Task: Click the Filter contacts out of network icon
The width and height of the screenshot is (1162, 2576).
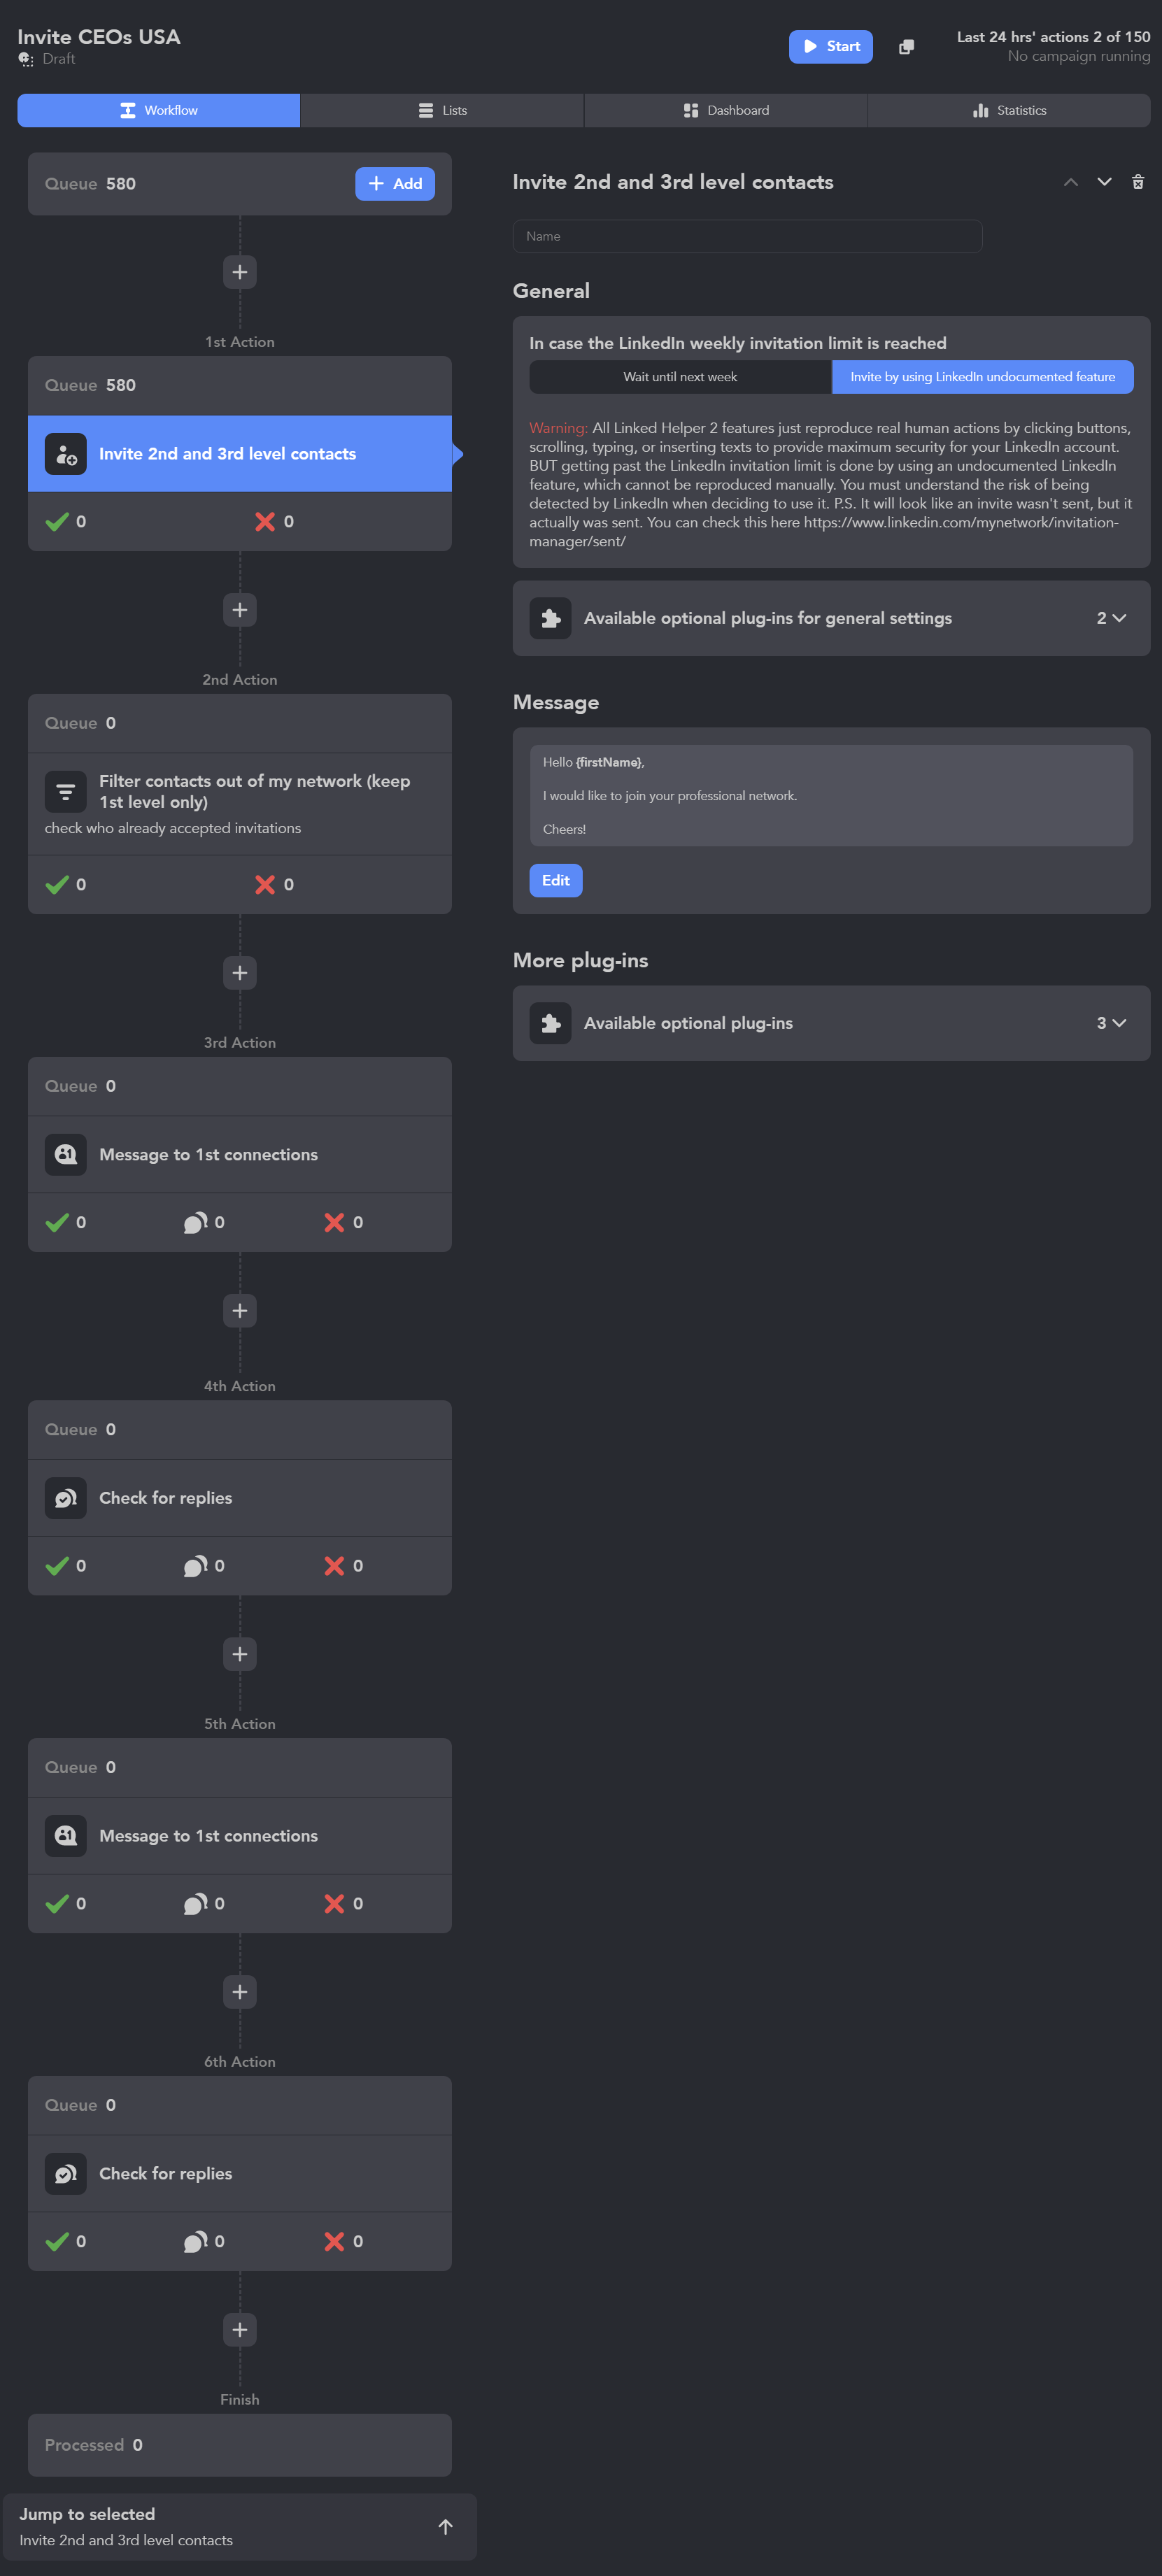Action: pyautogui.click(x=66, y=792)
